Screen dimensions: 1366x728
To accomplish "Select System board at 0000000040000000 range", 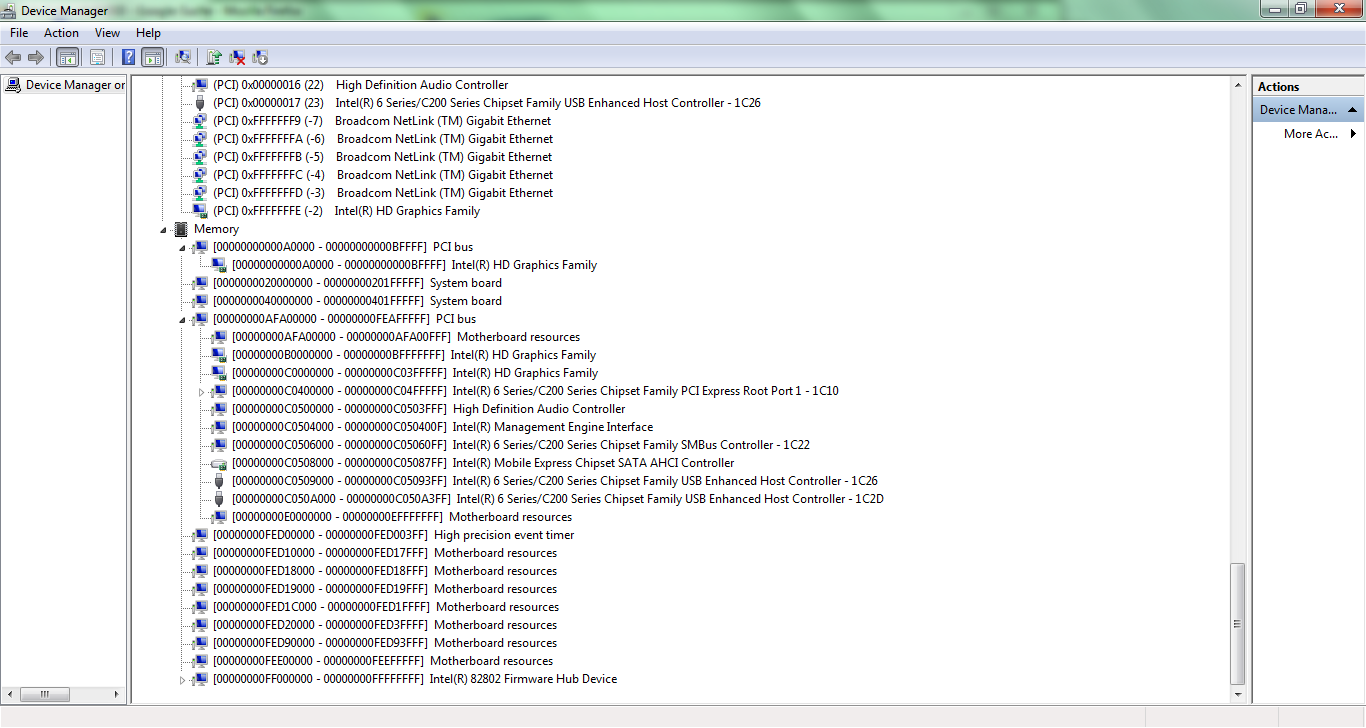I will (x=357, y=301).
